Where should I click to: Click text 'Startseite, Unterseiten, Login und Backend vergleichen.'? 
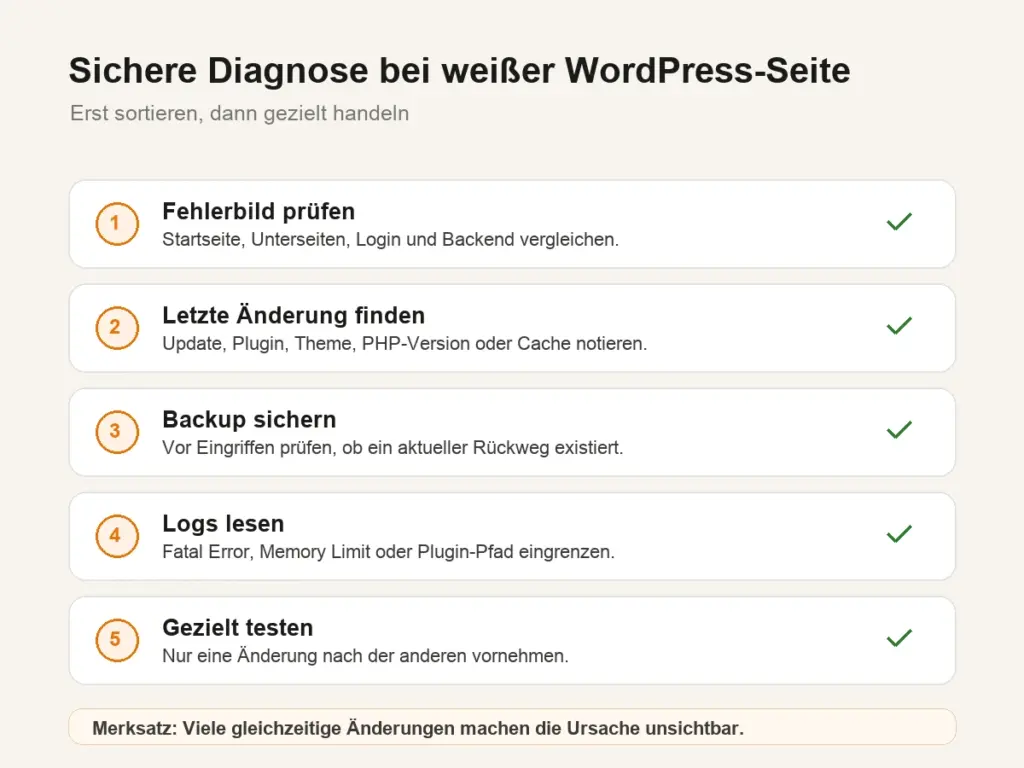[391, 240]
